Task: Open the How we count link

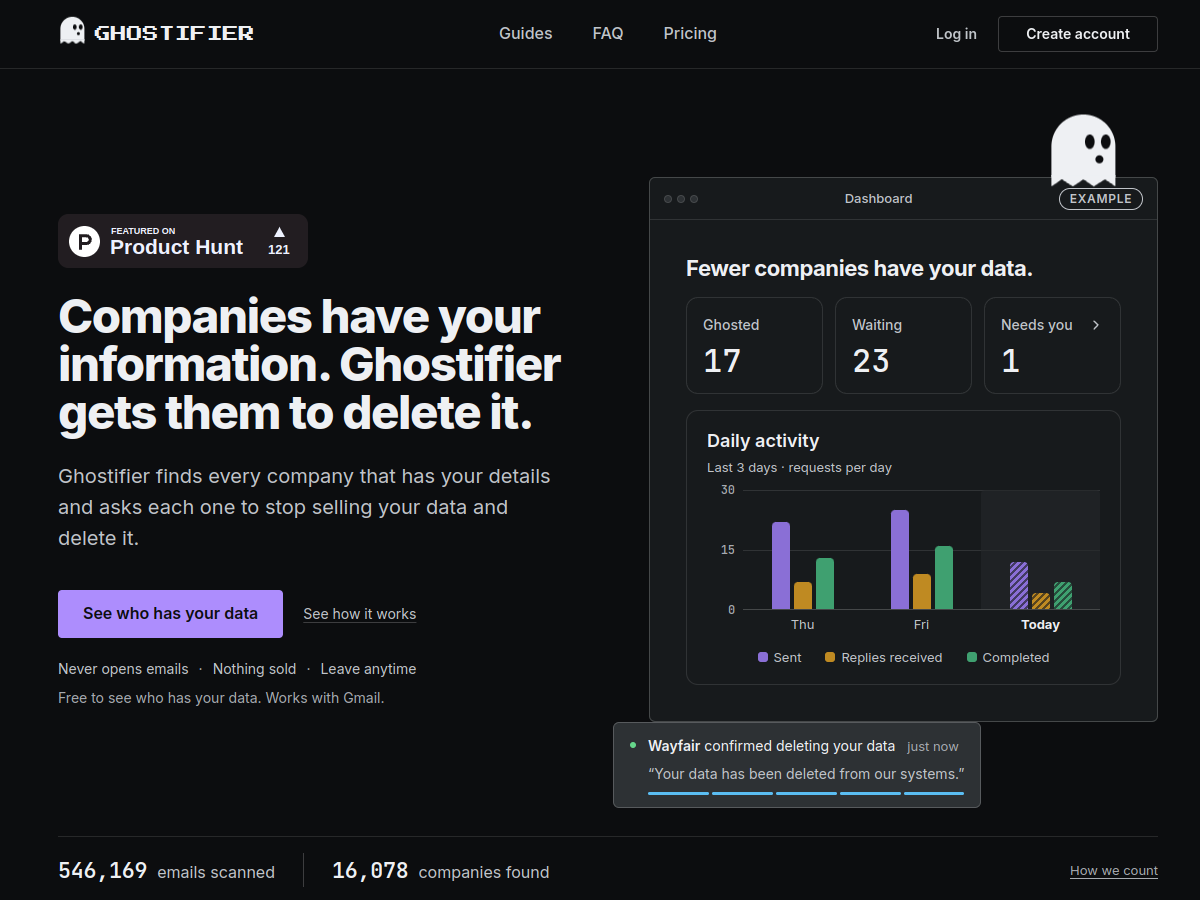Action: pyautogui.click(x=1114, y=871)
